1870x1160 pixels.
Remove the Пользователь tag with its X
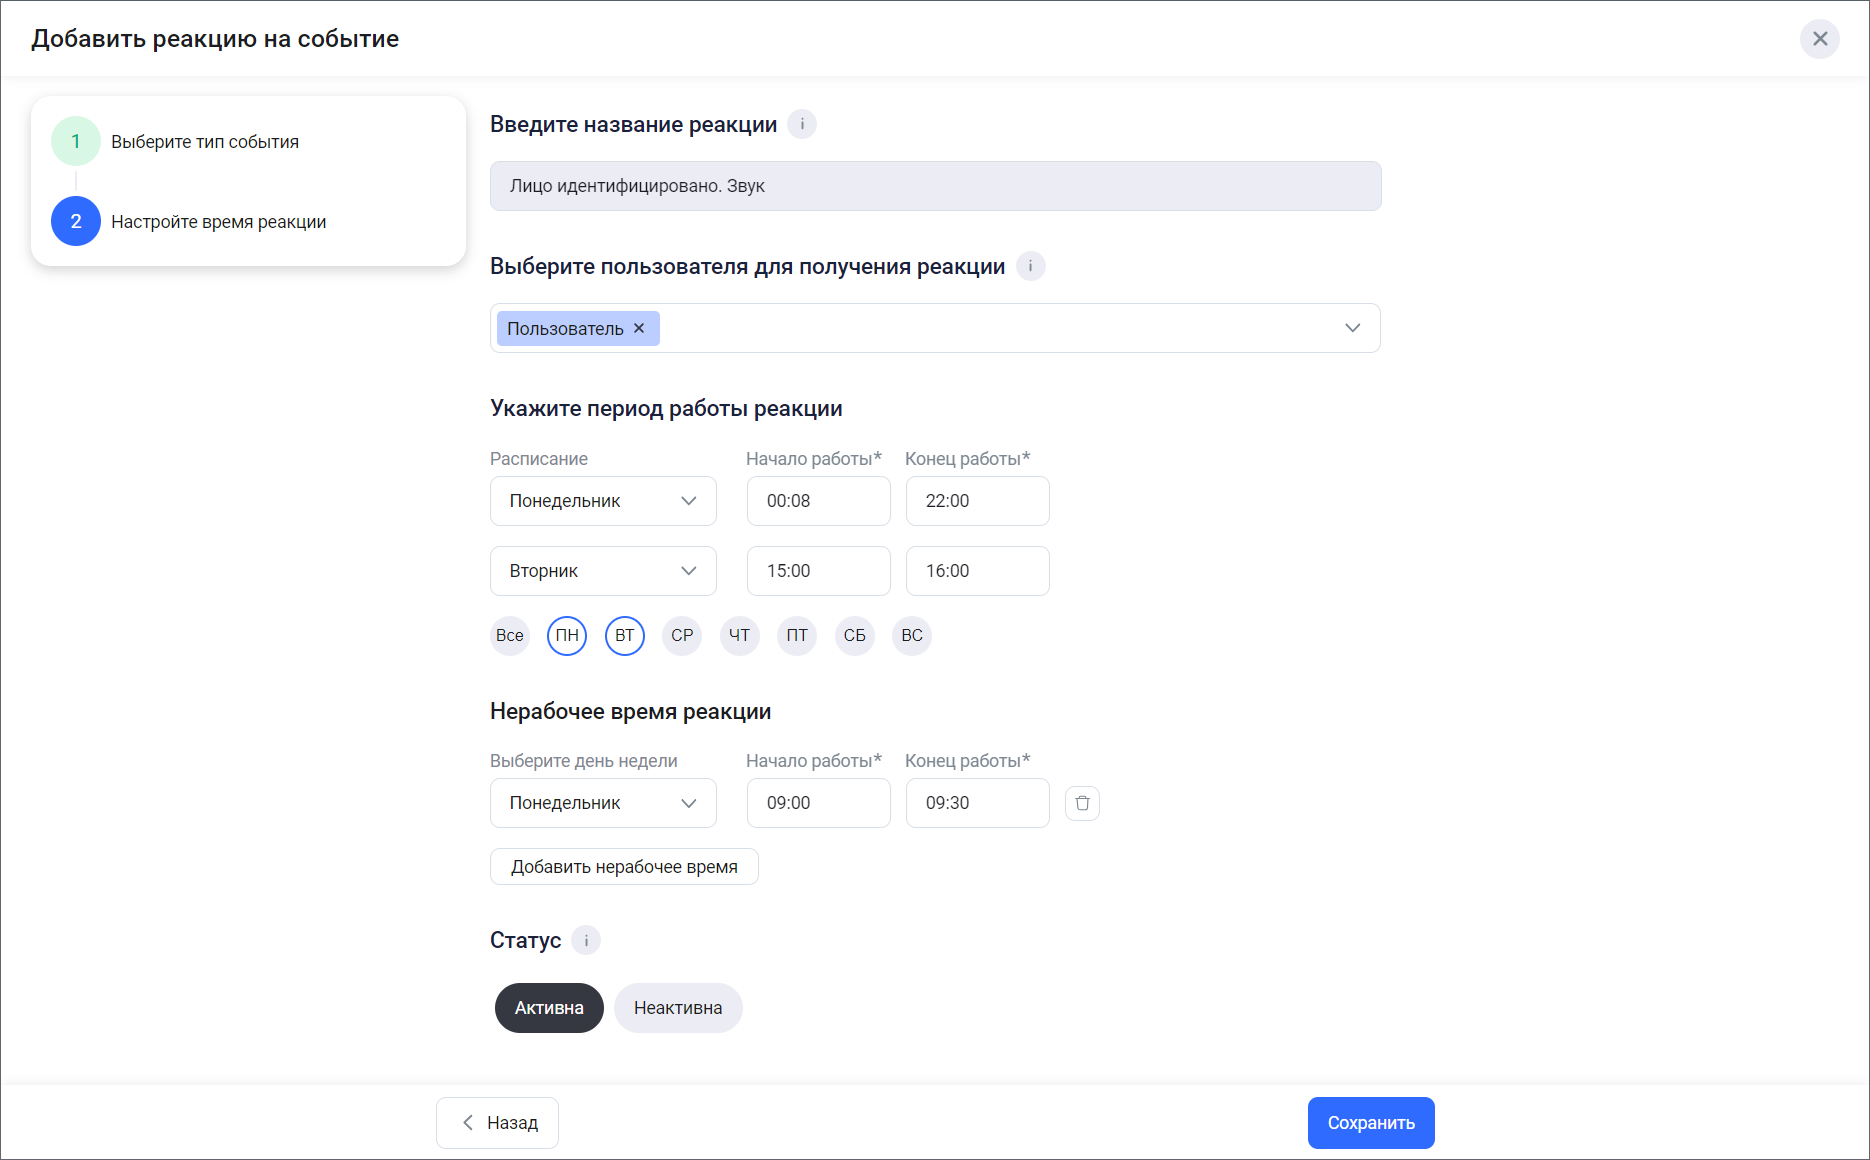tap(640, 328)
